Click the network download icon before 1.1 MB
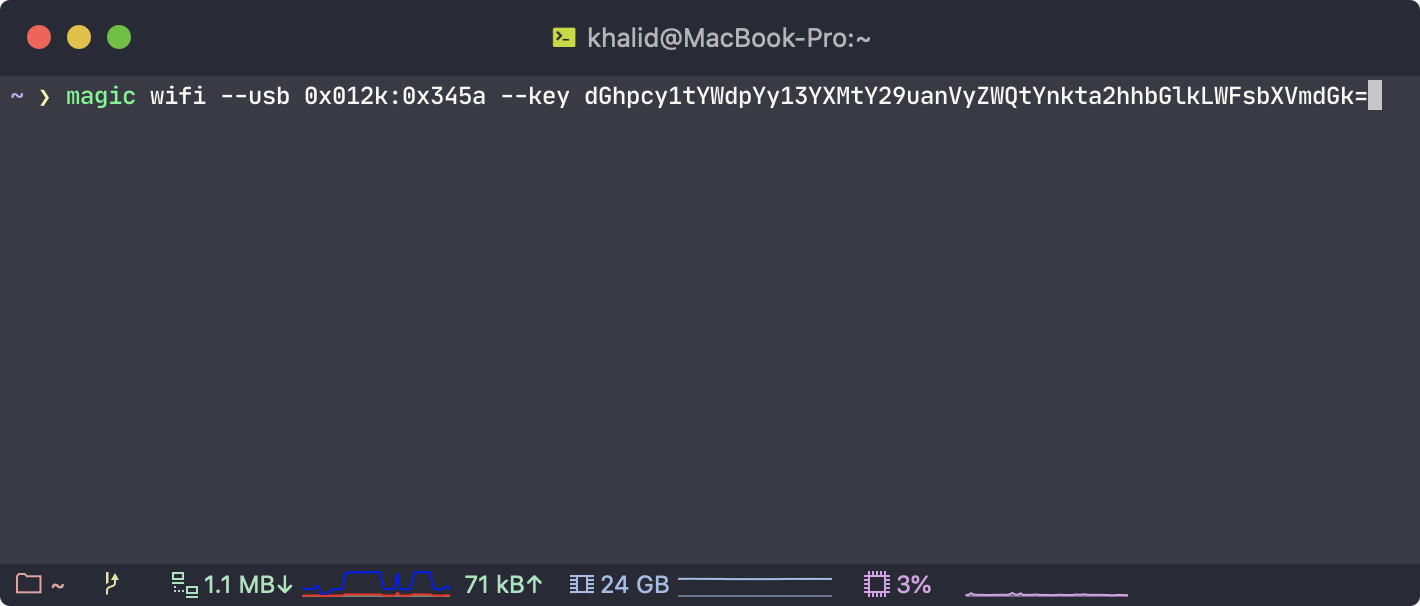 tap(183, 584)
